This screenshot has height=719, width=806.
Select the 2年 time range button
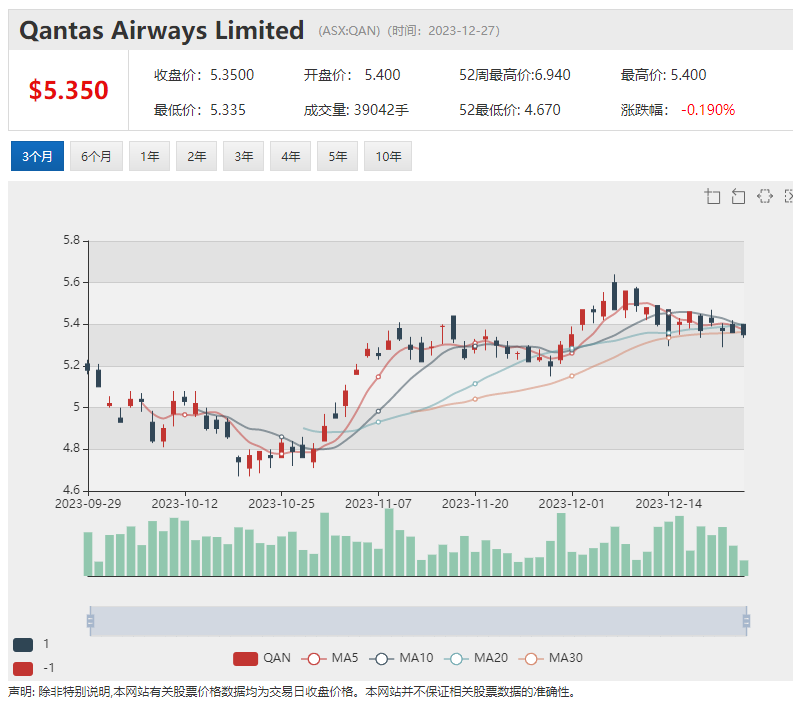196,156
